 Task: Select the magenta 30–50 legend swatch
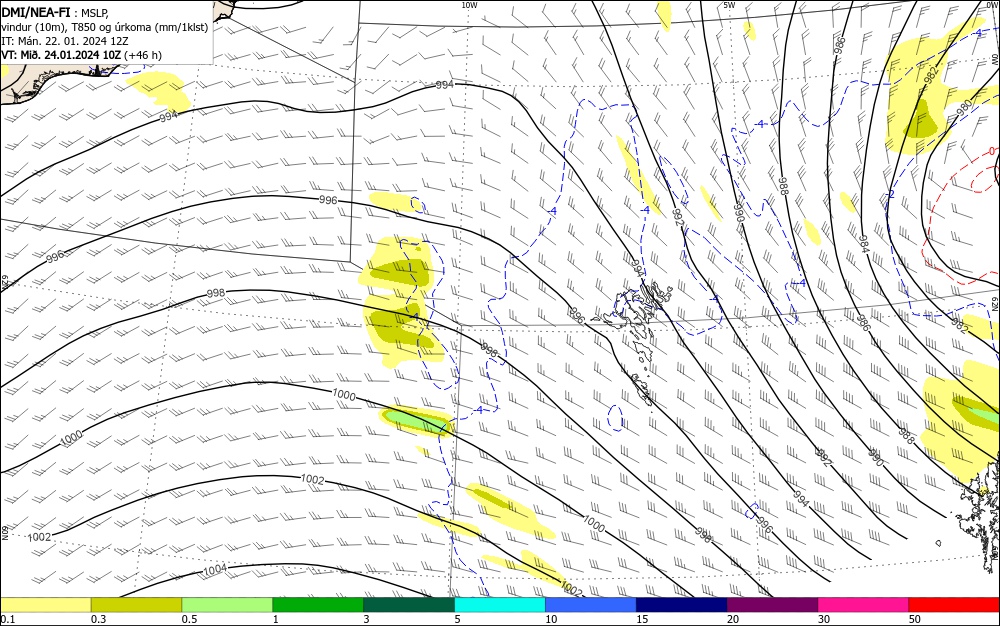click(x=864, y=605)
